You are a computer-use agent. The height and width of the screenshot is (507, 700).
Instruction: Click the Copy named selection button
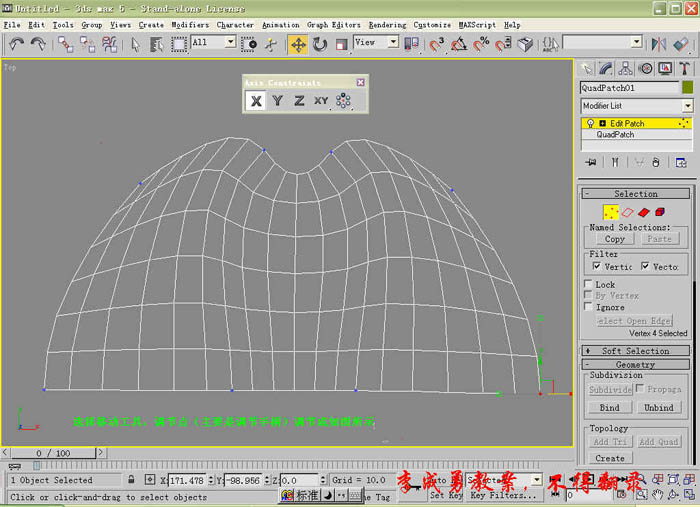tap(614, 239)
